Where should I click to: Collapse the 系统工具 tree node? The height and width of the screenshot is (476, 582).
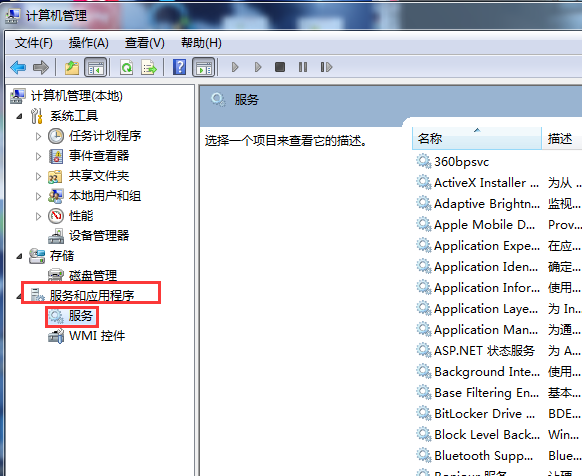tap(19, 117)
